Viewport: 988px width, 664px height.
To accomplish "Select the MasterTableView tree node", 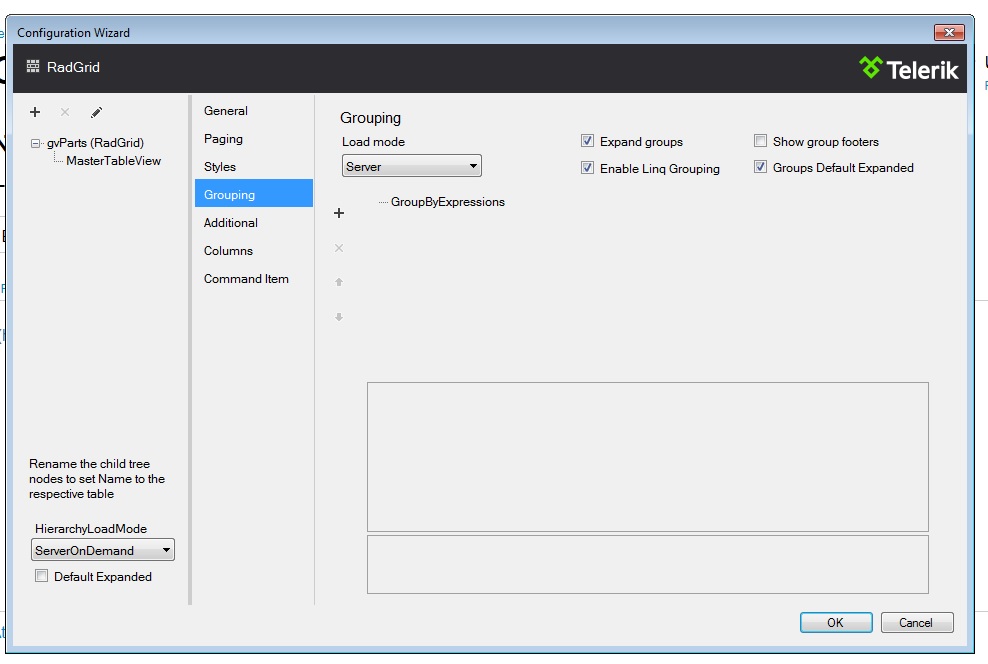I will (113, 161).
